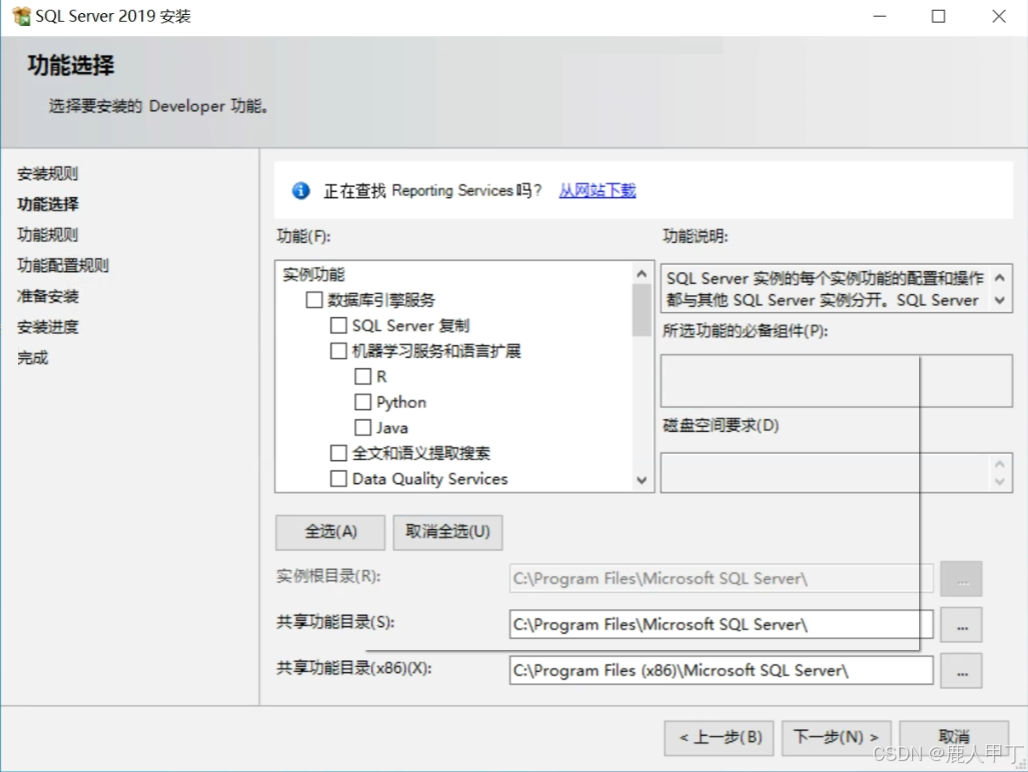Click the blue info icon beside Reporting Services message
This screenshot has width=1028, height=772.
point(300,190)
